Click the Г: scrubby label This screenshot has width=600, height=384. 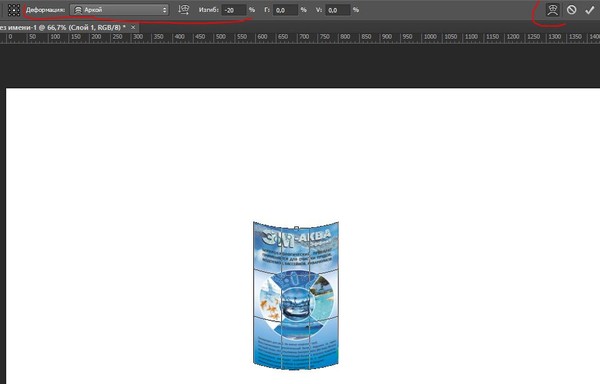coord(267,10)
